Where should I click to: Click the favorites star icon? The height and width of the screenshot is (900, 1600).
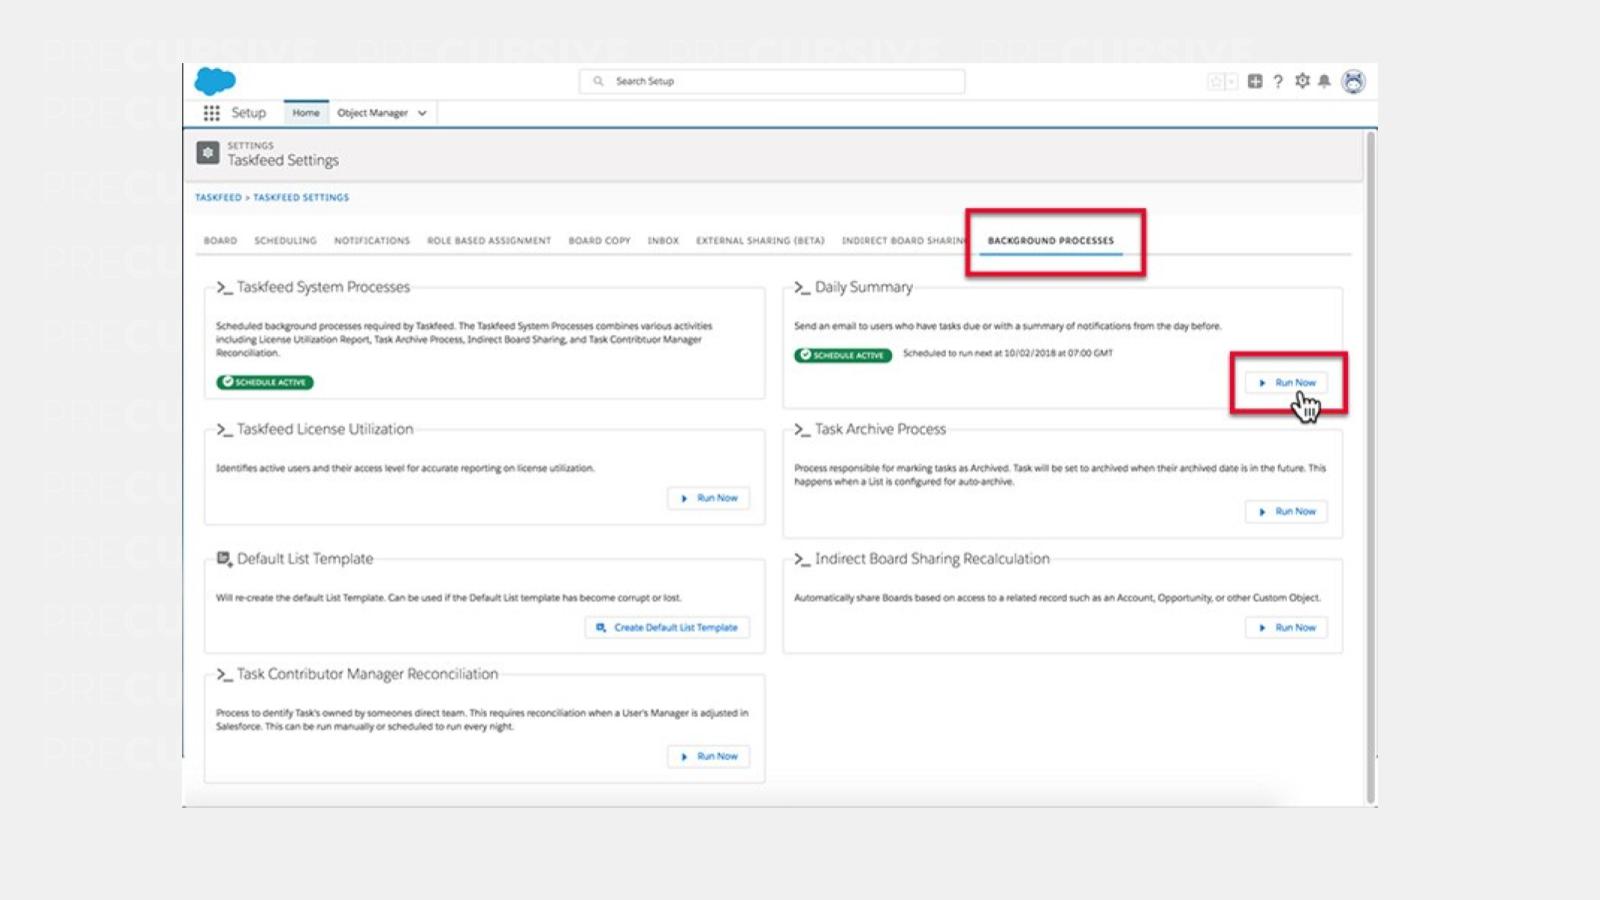pos(1216,82)
